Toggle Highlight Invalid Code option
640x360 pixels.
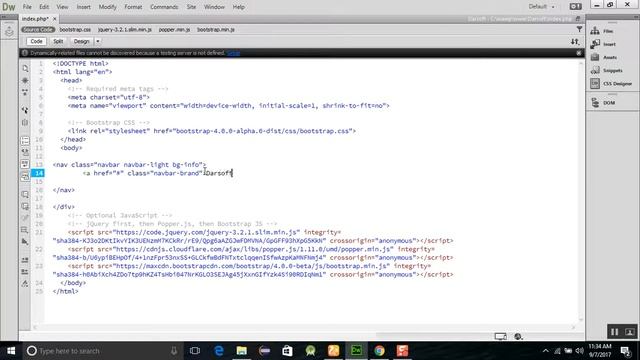(x=25, y=152)
